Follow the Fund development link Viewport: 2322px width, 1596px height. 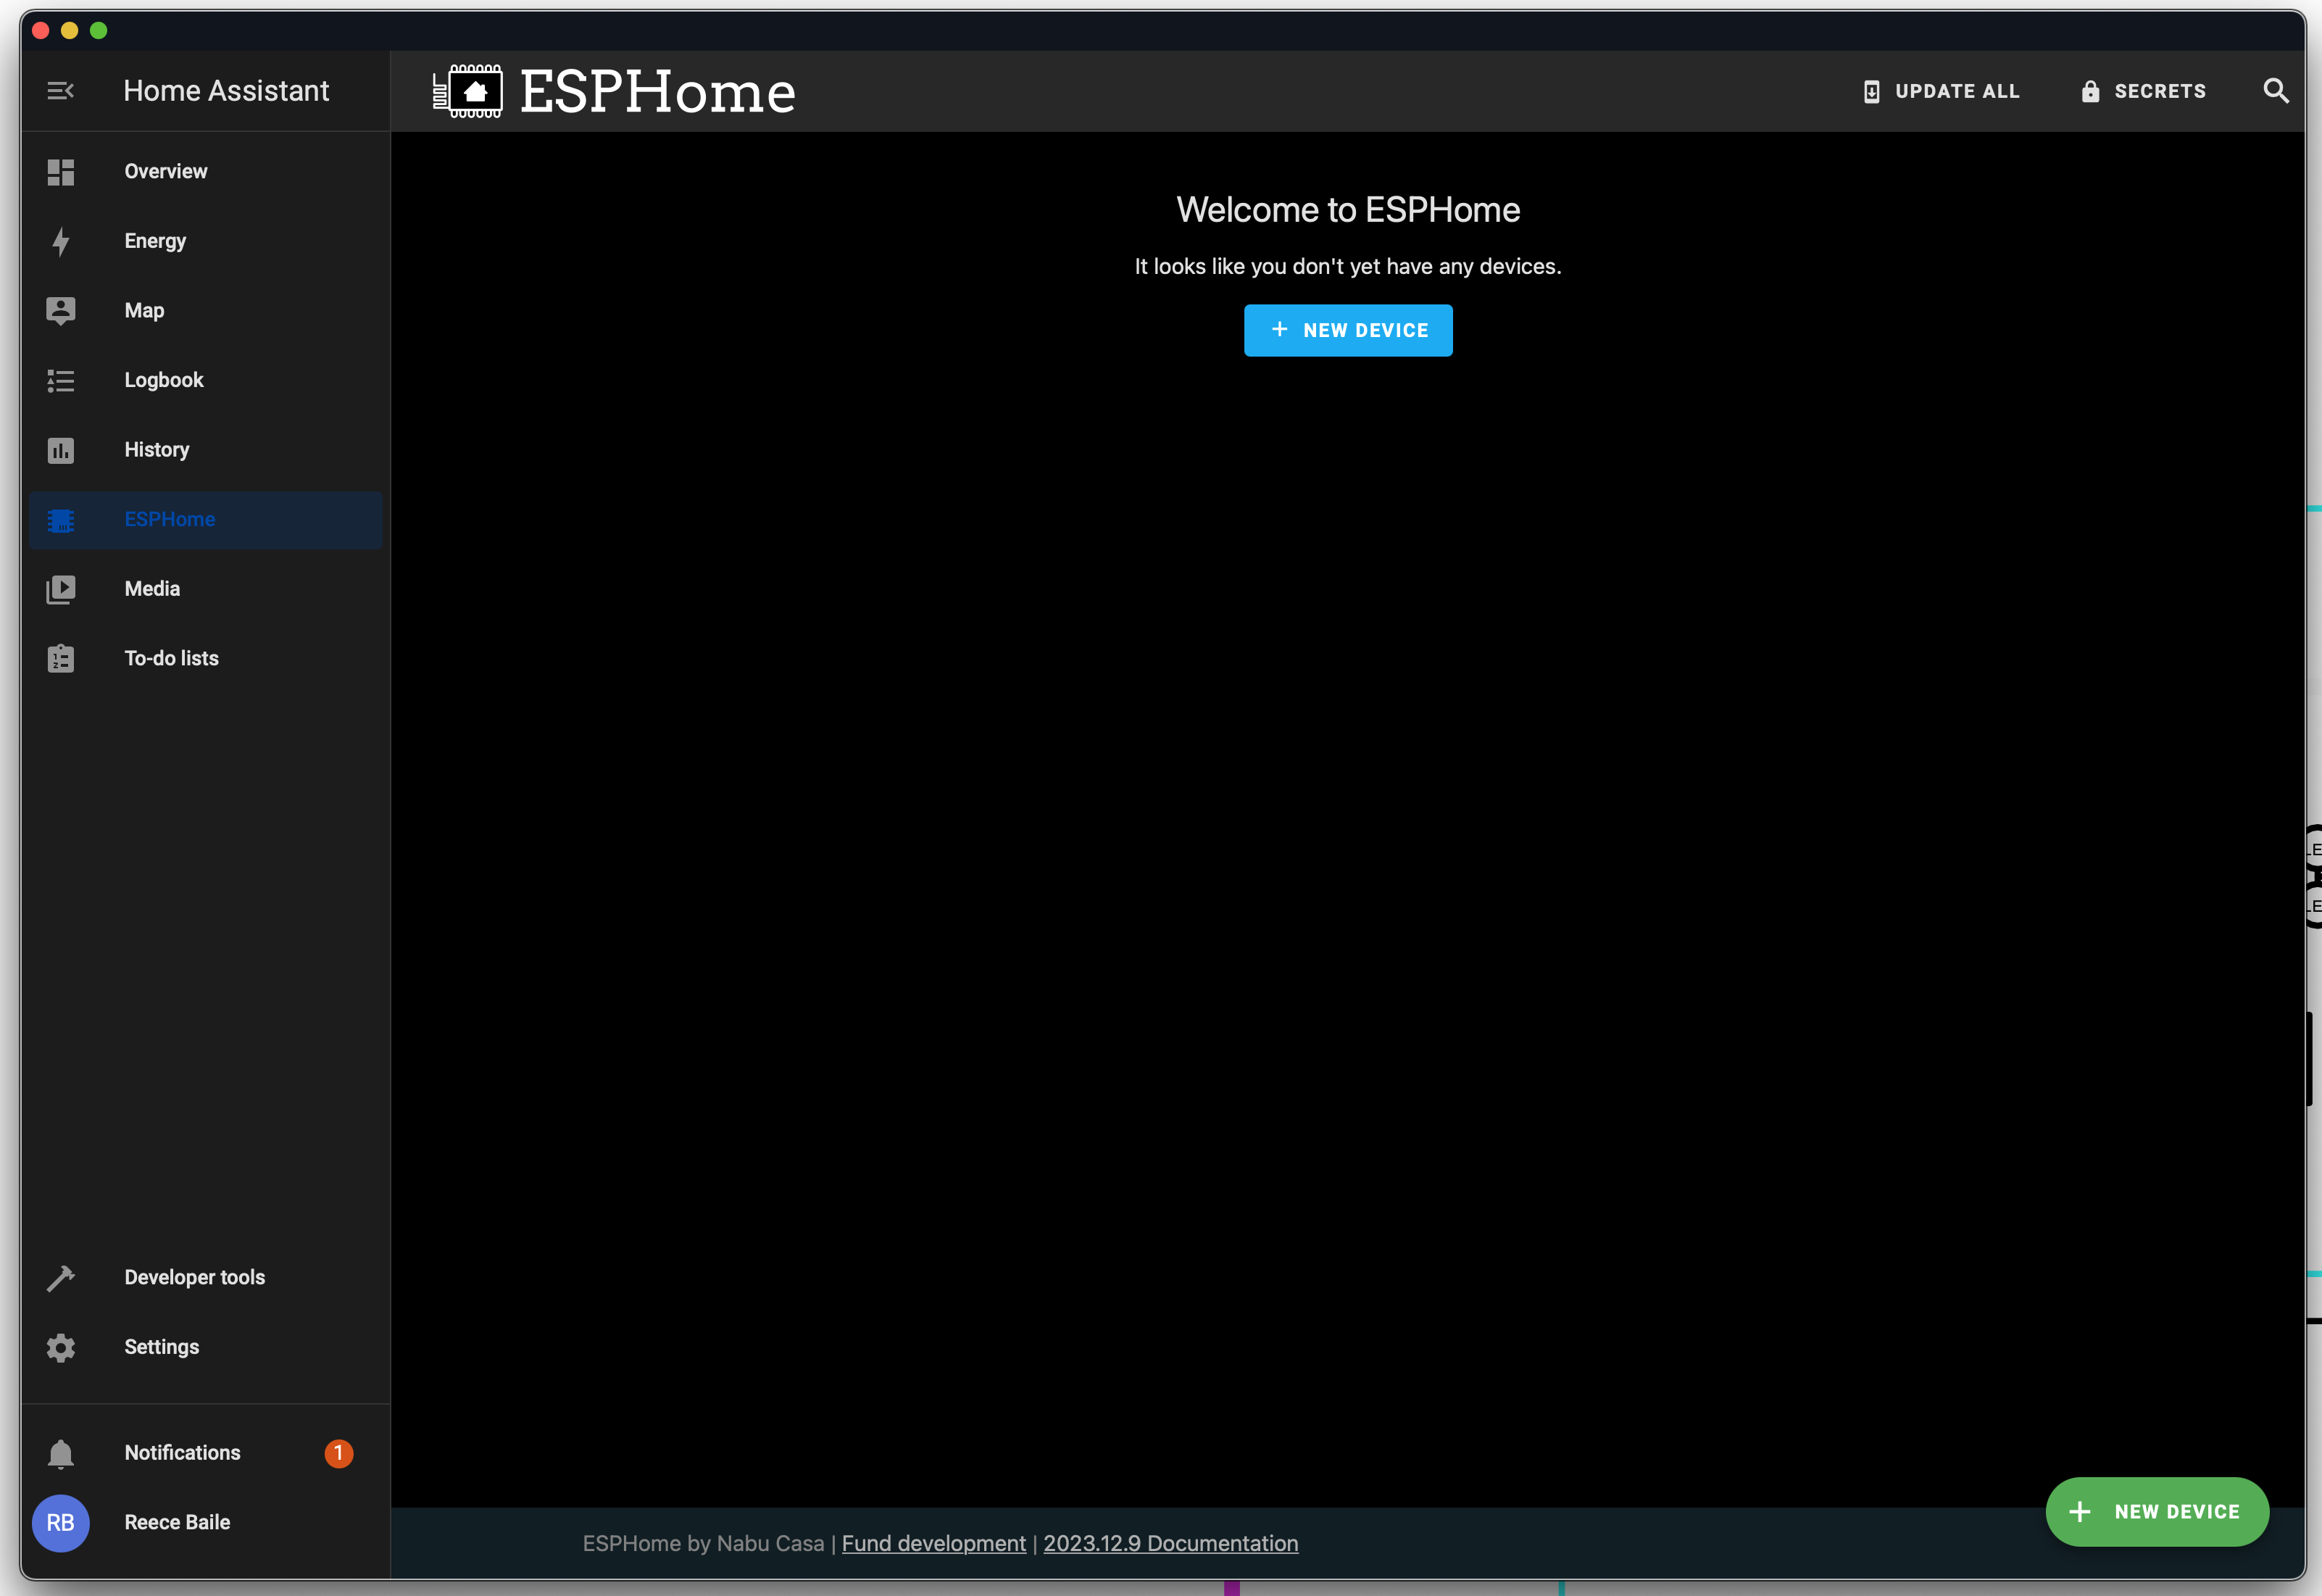pyautogui.click(x=933, y=1543)
